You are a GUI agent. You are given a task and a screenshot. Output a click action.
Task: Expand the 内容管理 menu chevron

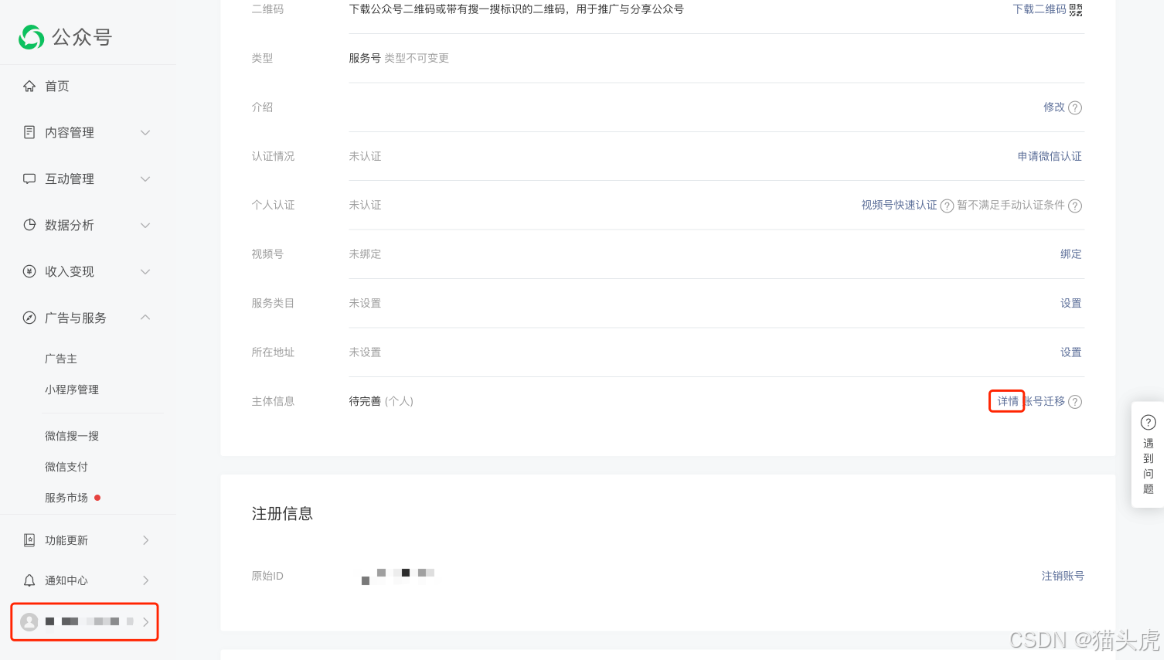146,133
